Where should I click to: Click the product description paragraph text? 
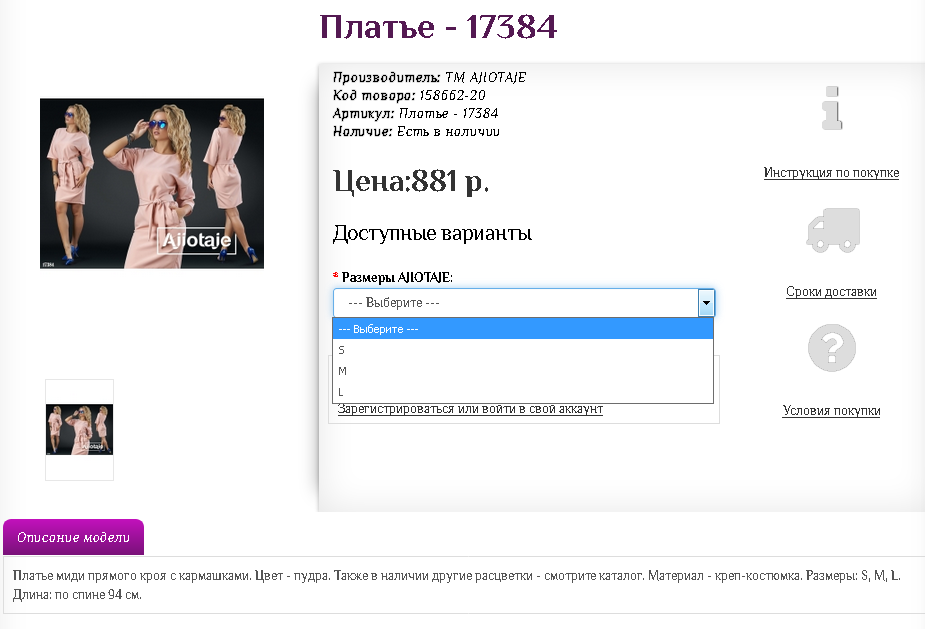[457, 585]
